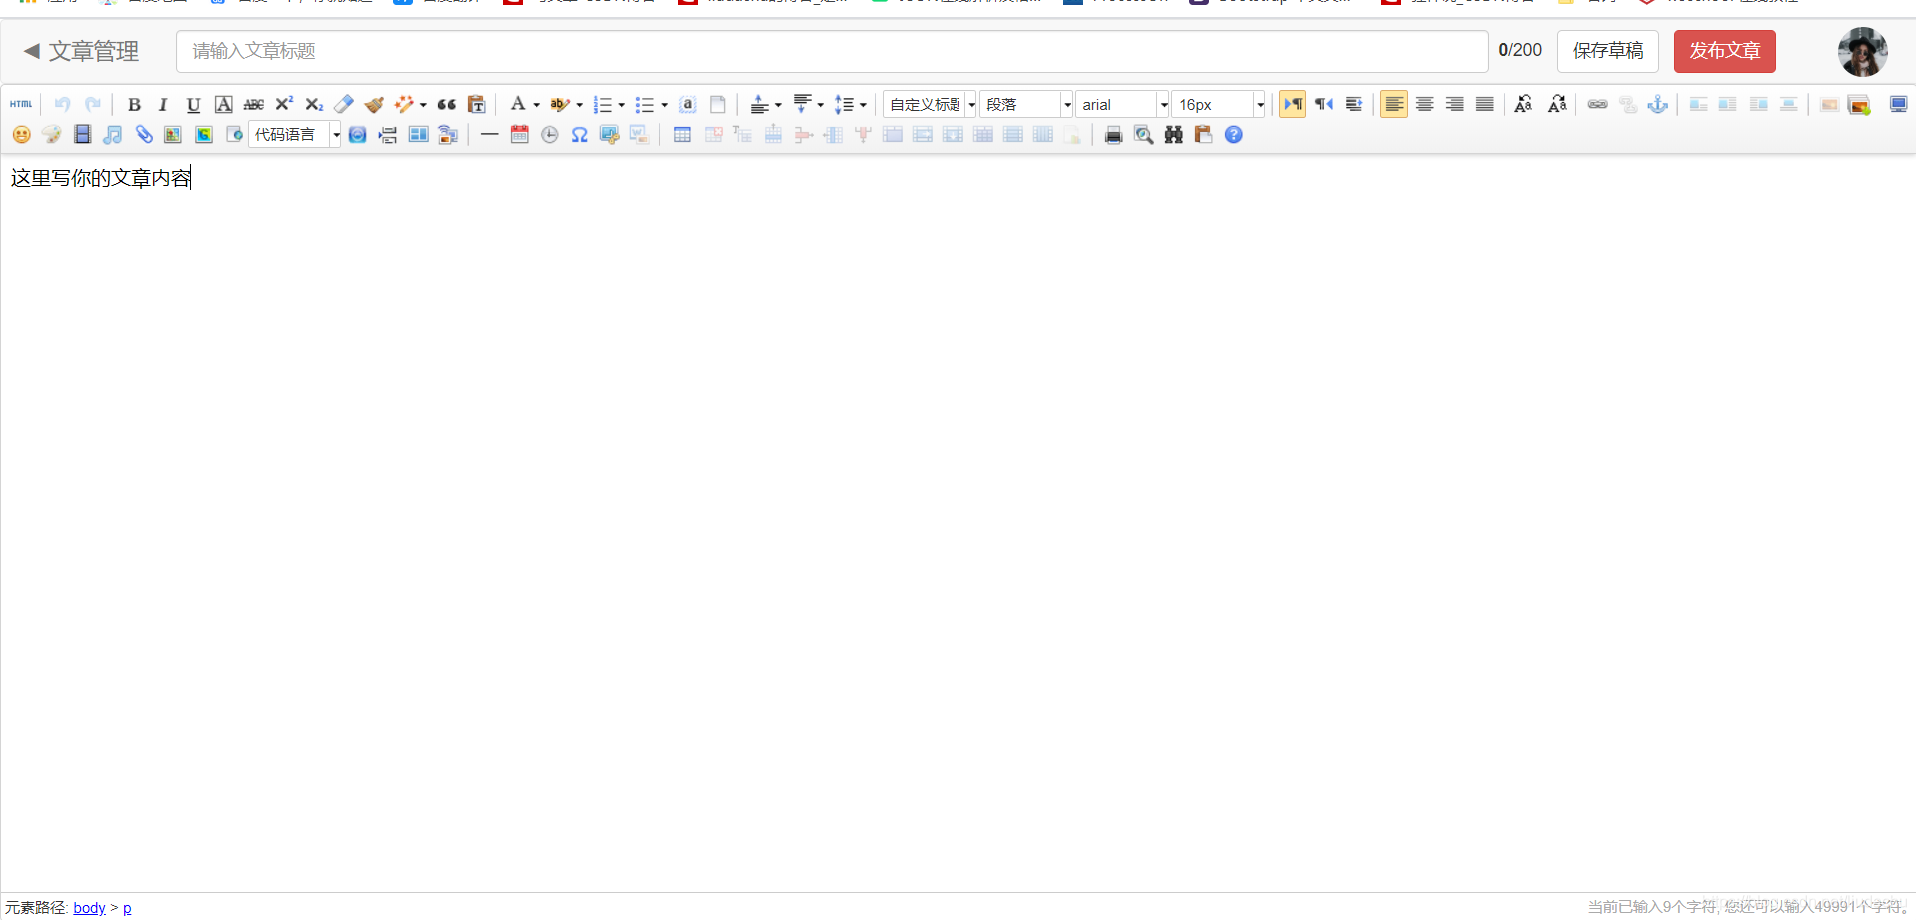Insert a horizontal rule
The image size is (1916, 920).
[x=489, y=134]
